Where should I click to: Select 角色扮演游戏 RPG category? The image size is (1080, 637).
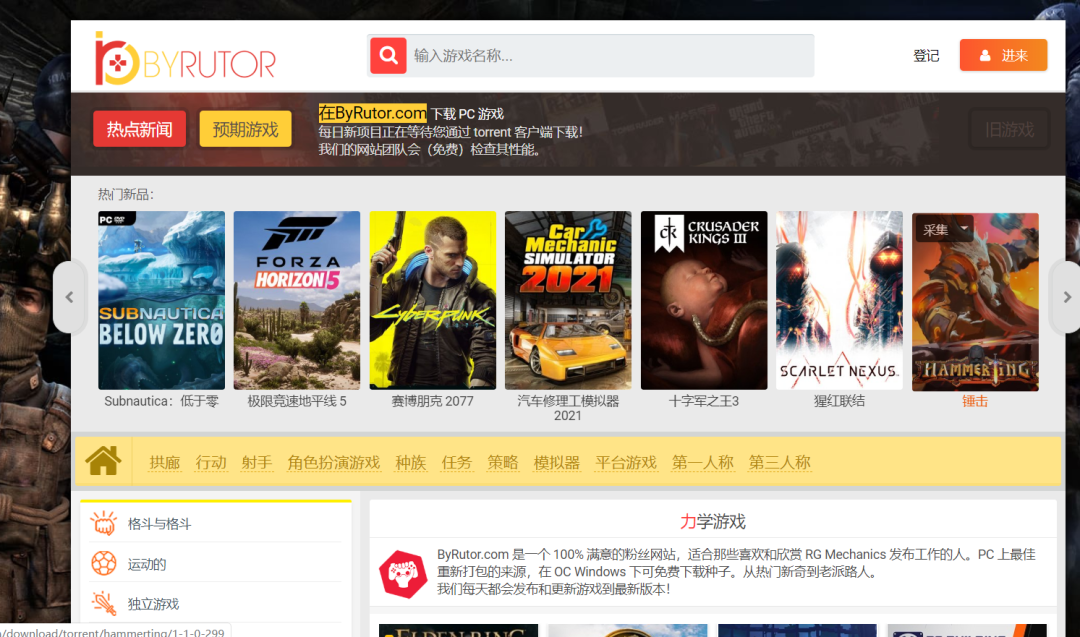(334, 462)
